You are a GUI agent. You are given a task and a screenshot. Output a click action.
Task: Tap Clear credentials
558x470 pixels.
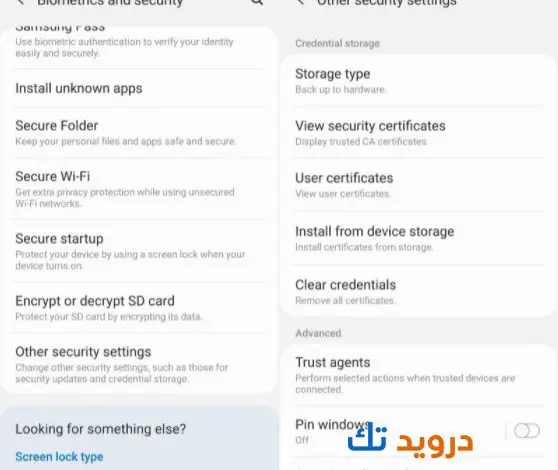coord(418,292)
